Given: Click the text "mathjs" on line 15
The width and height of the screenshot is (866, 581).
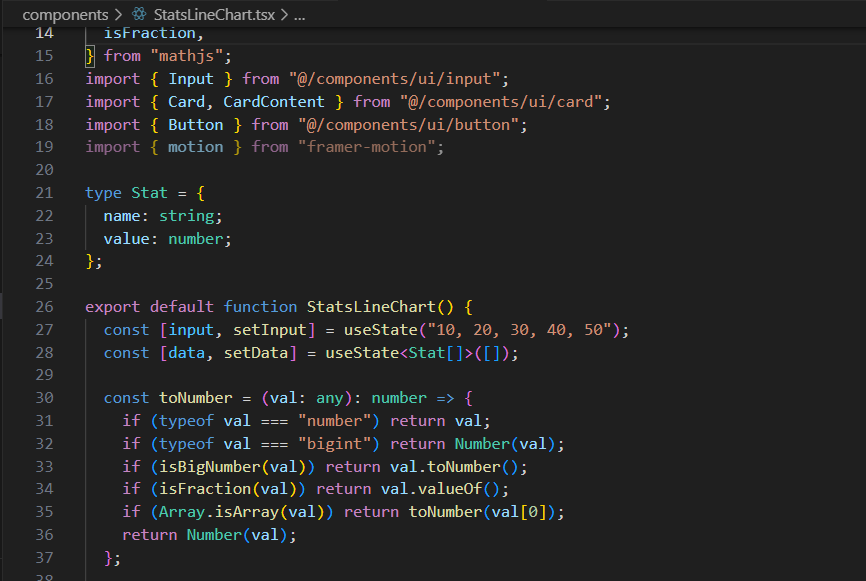Looking at the screenshot, I should click(187, 56).
